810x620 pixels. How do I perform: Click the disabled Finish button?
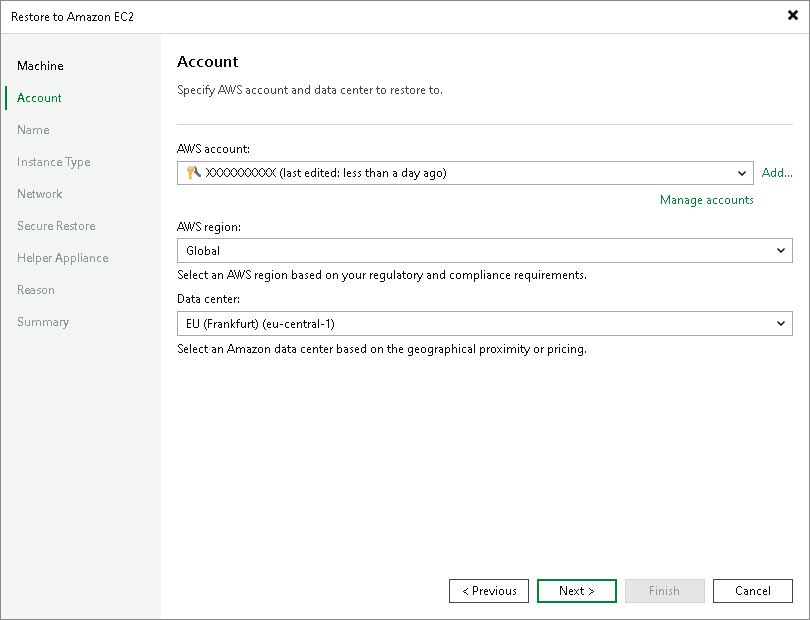665,591
